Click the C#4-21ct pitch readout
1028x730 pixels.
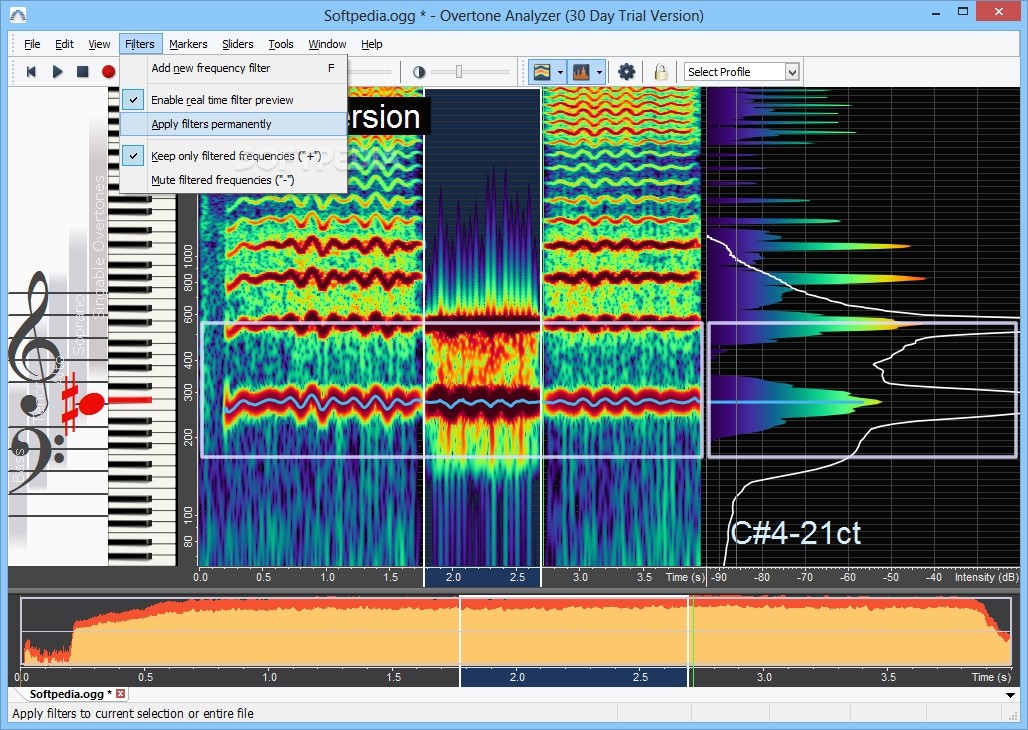click(x=795, y=533)
